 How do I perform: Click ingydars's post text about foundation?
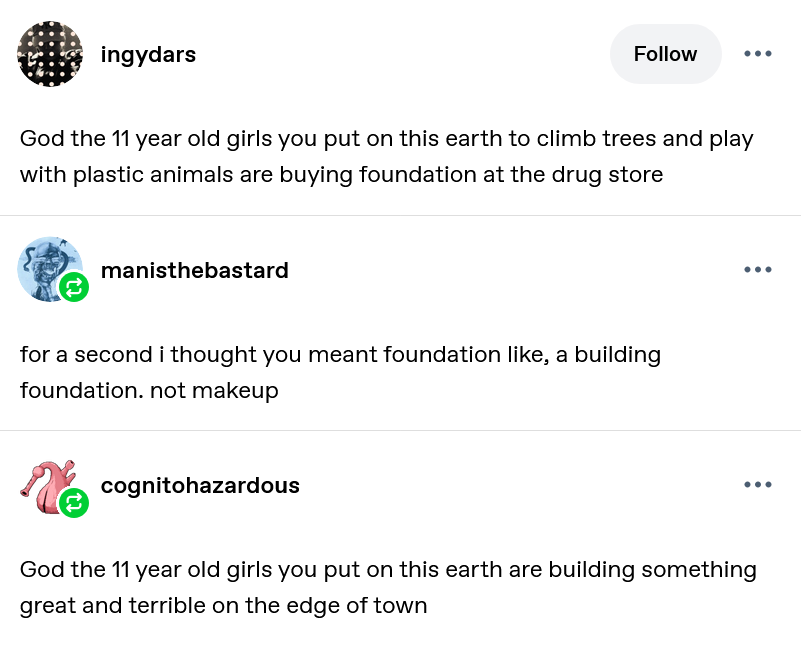pos(386,156)
